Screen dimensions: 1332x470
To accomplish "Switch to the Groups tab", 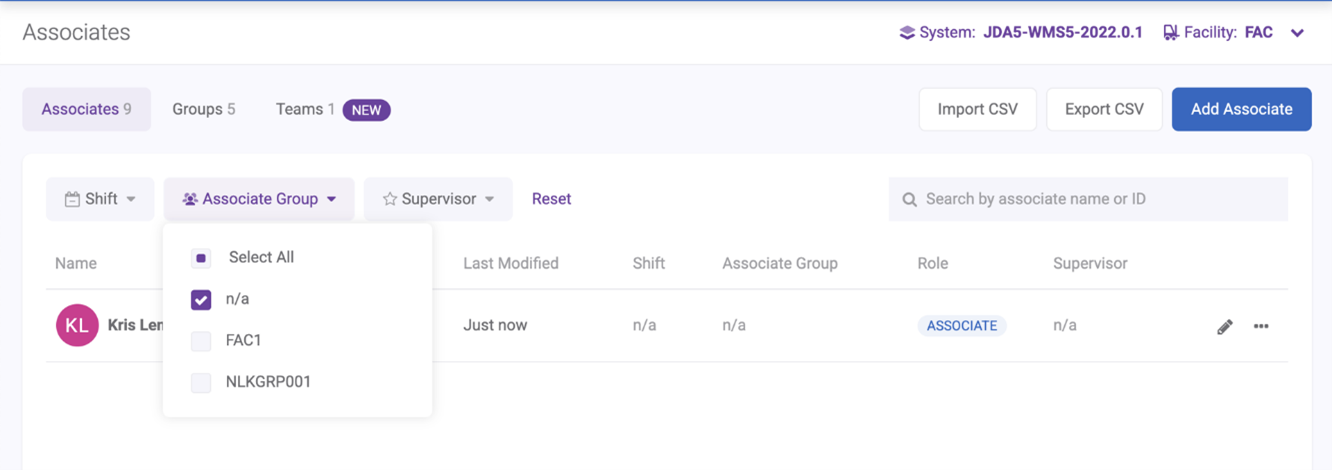I will pyautogui.click(x=203, y=109).
